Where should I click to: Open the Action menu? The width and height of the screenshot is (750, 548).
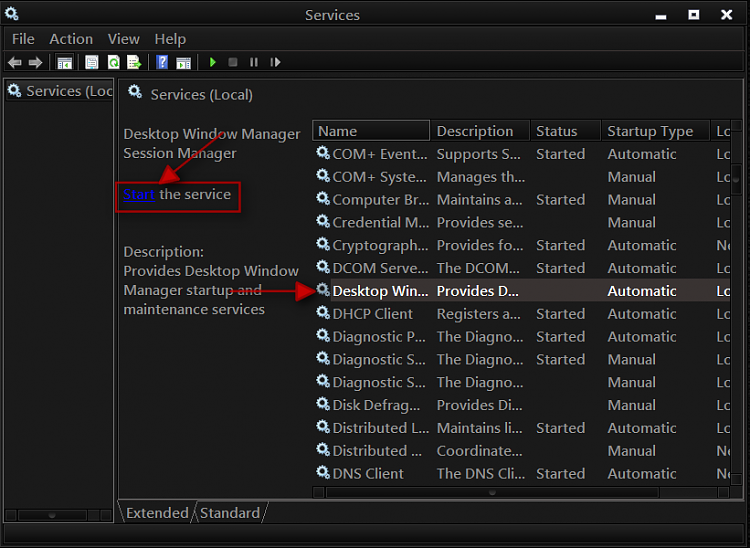pos(71,39)
